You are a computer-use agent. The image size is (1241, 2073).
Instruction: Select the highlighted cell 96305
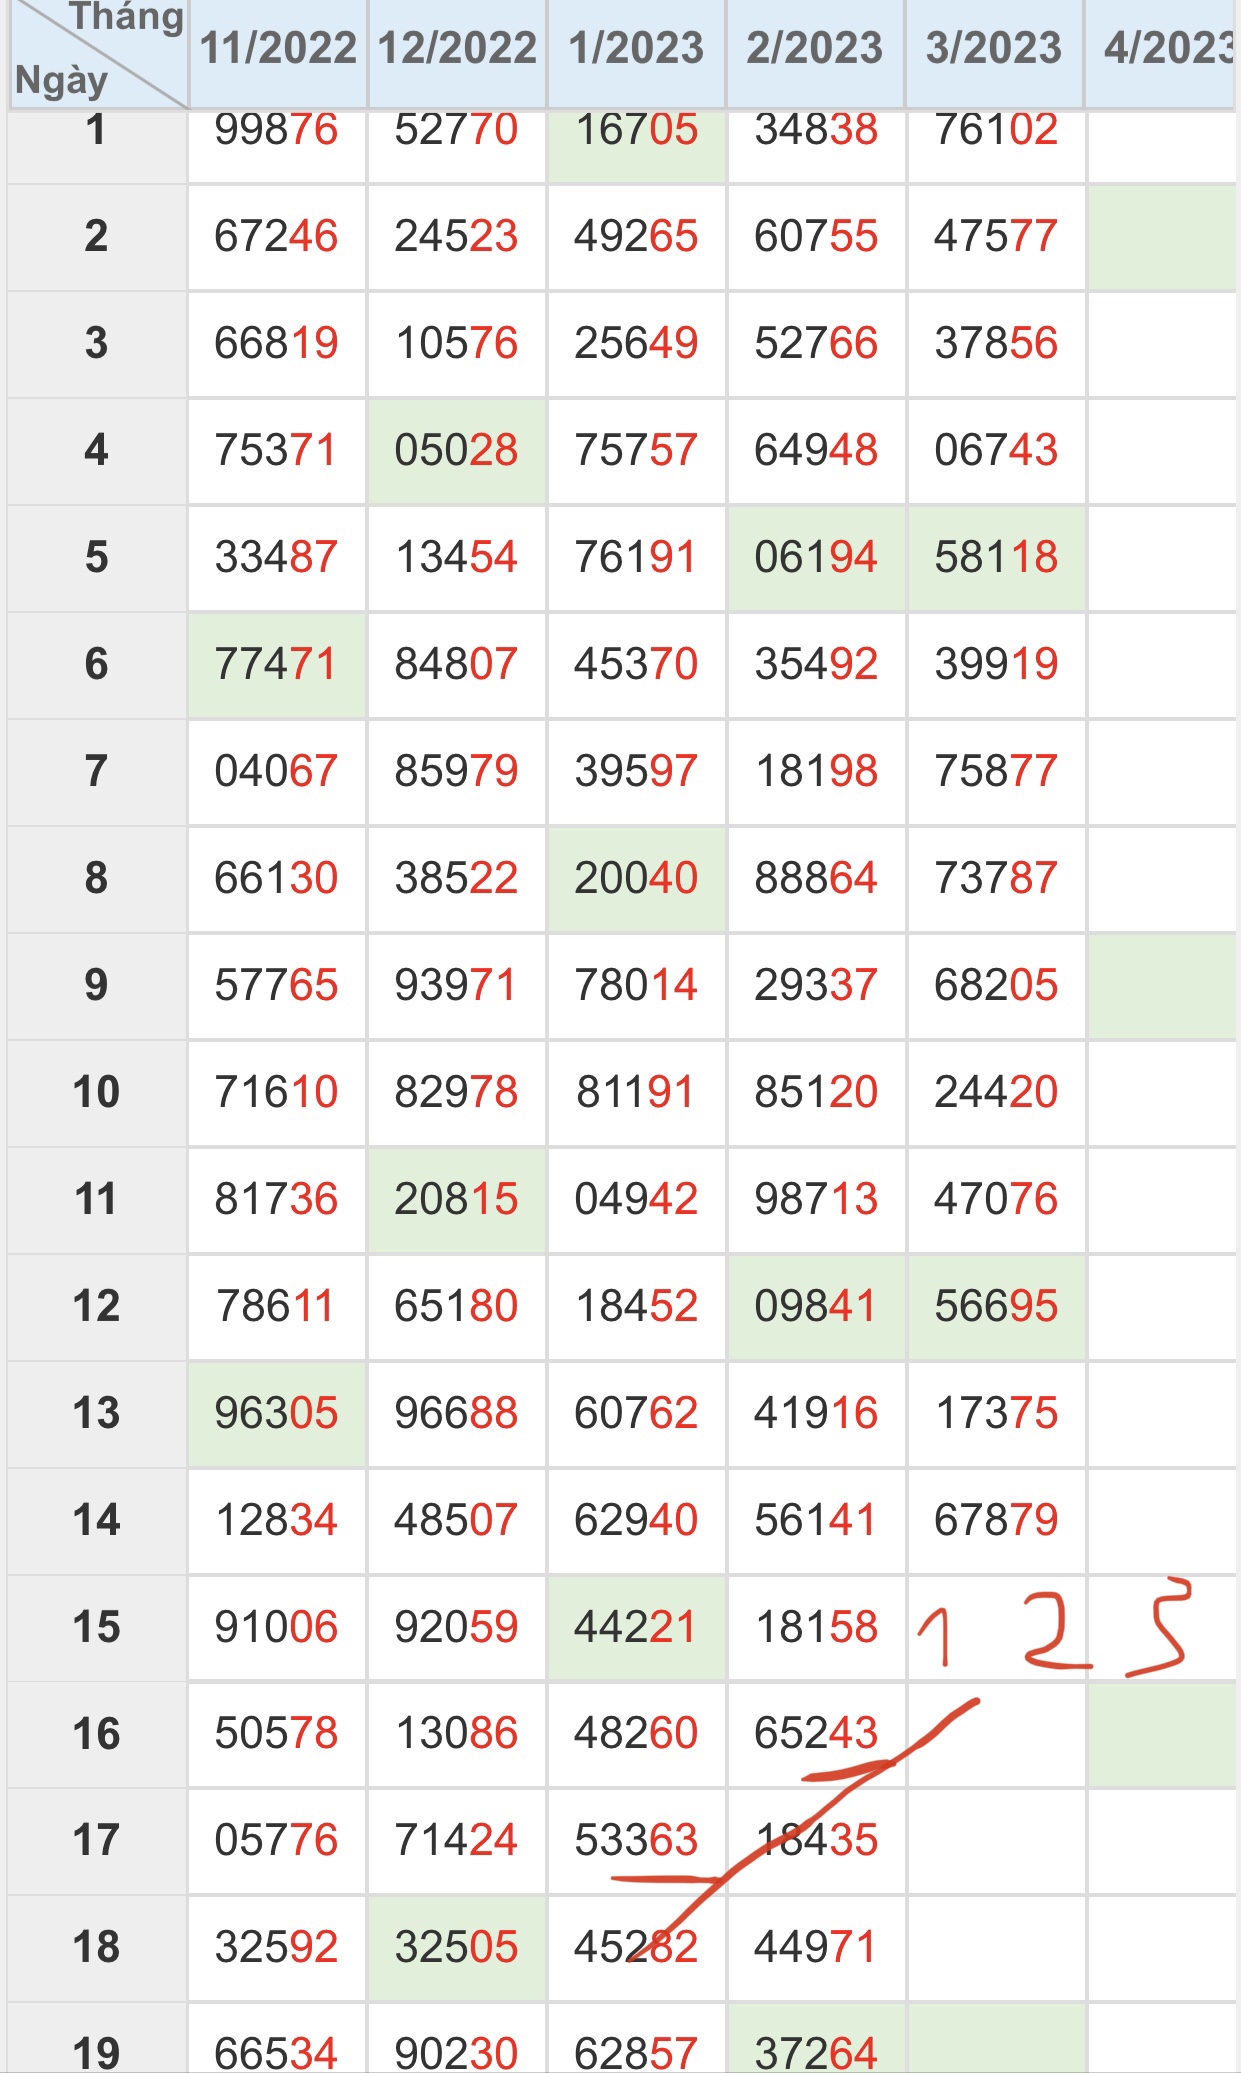pyautogui.click(x=276, y=1413)
